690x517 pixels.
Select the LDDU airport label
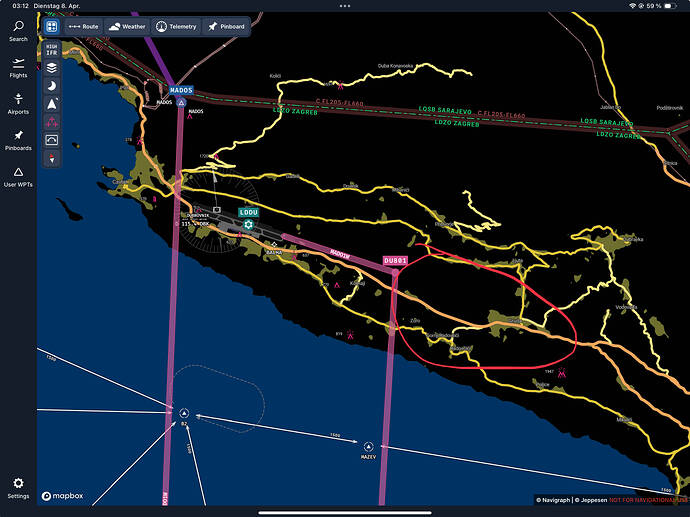[x=249, y=212]
